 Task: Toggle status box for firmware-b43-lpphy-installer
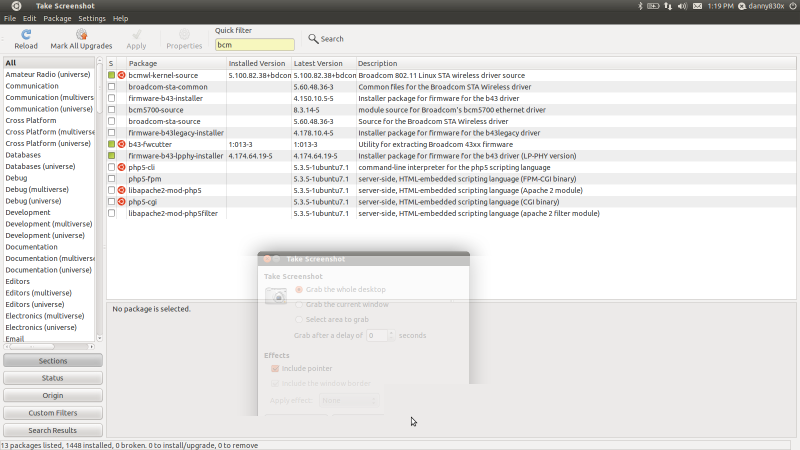click(111, 156)
